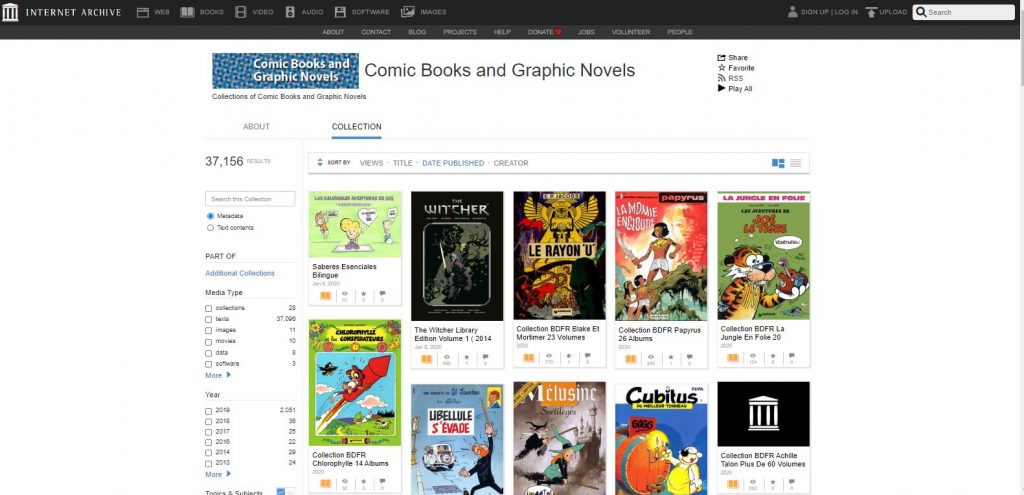Click book icon on Chlorophylle card

coord(325,484)
